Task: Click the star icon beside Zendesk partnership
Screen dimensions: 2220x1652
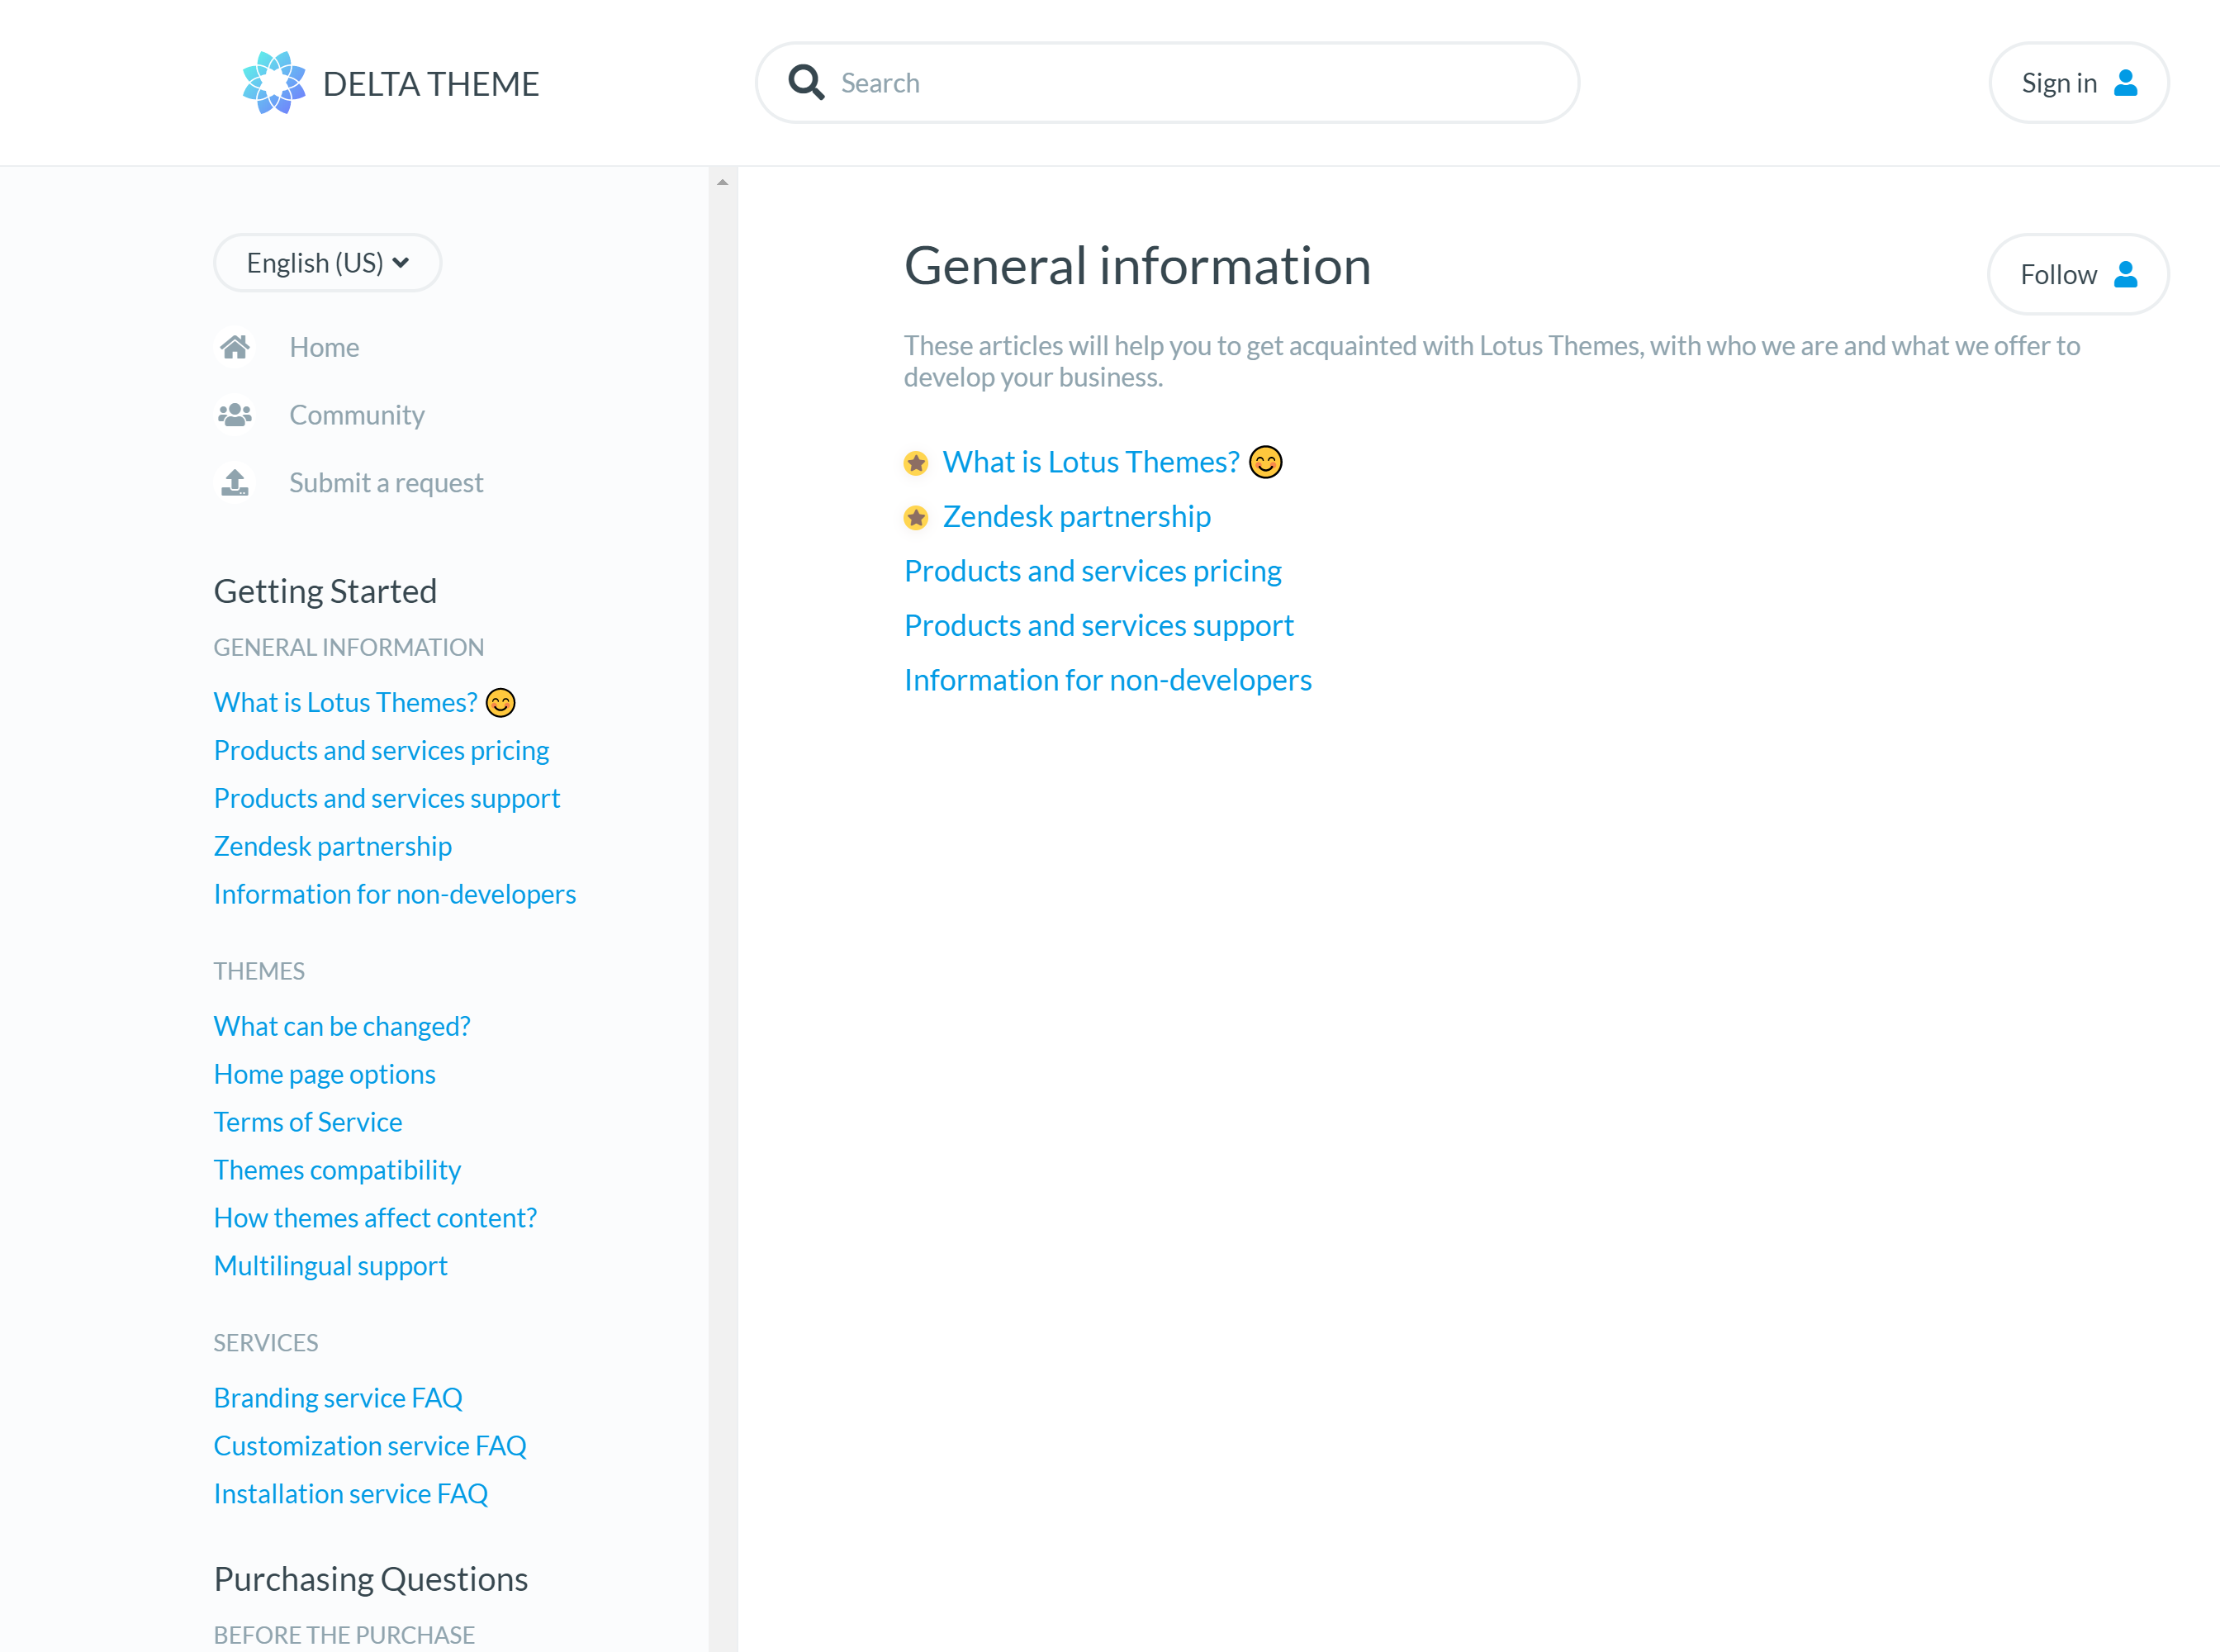Action: [916, 517]
